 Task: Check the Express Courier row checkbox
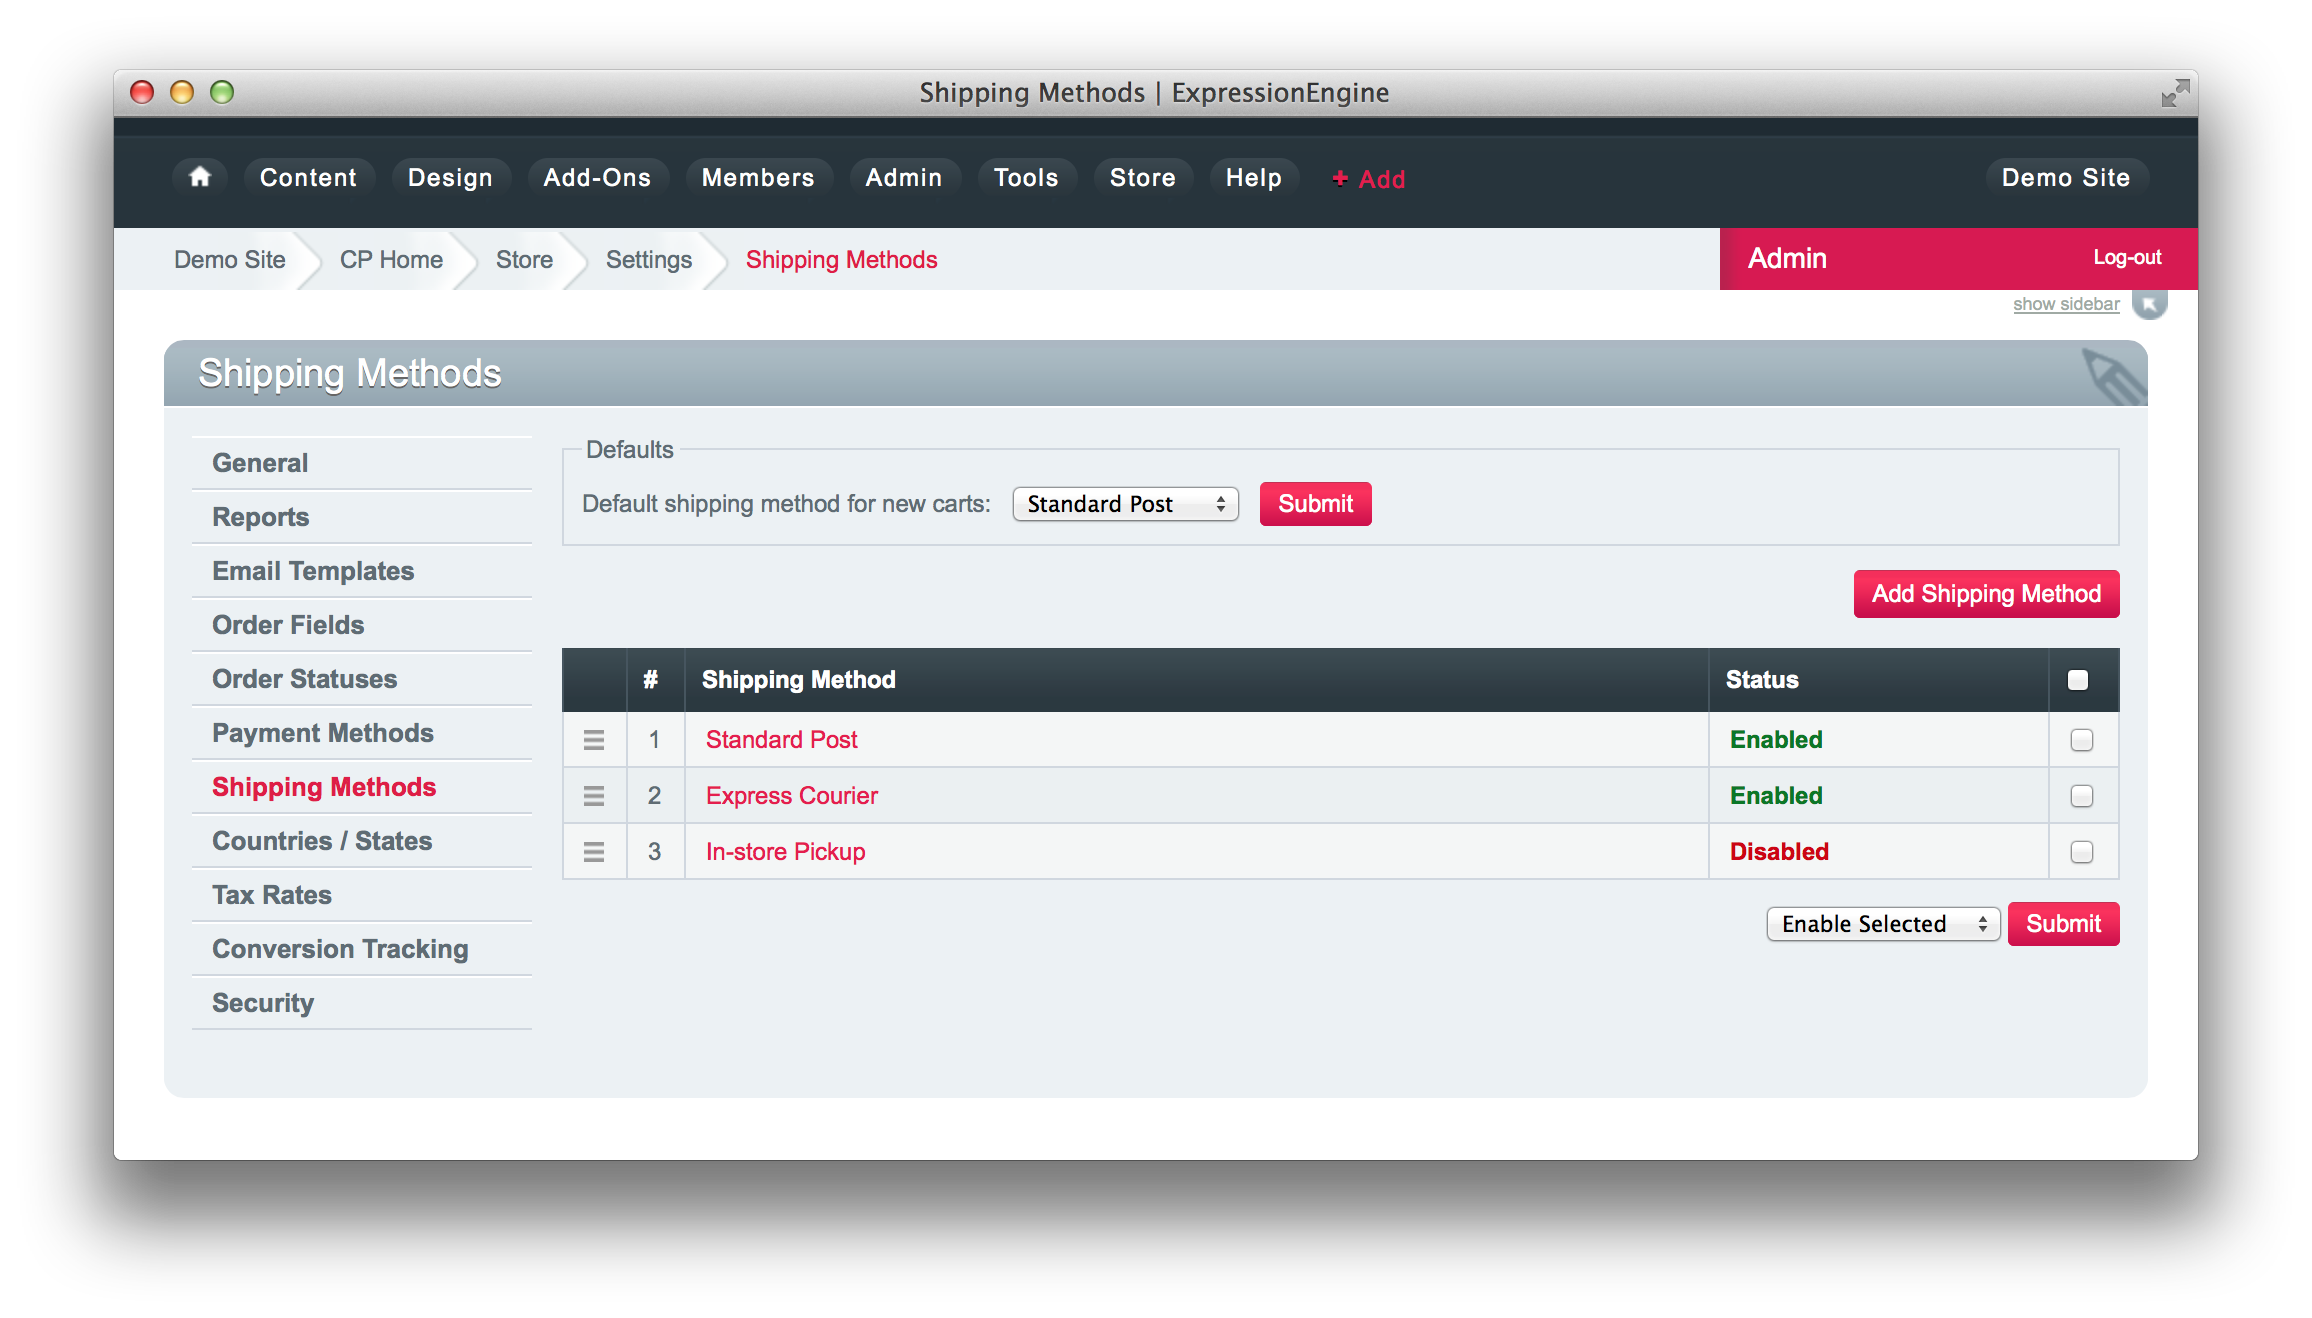click(2082, 796)
